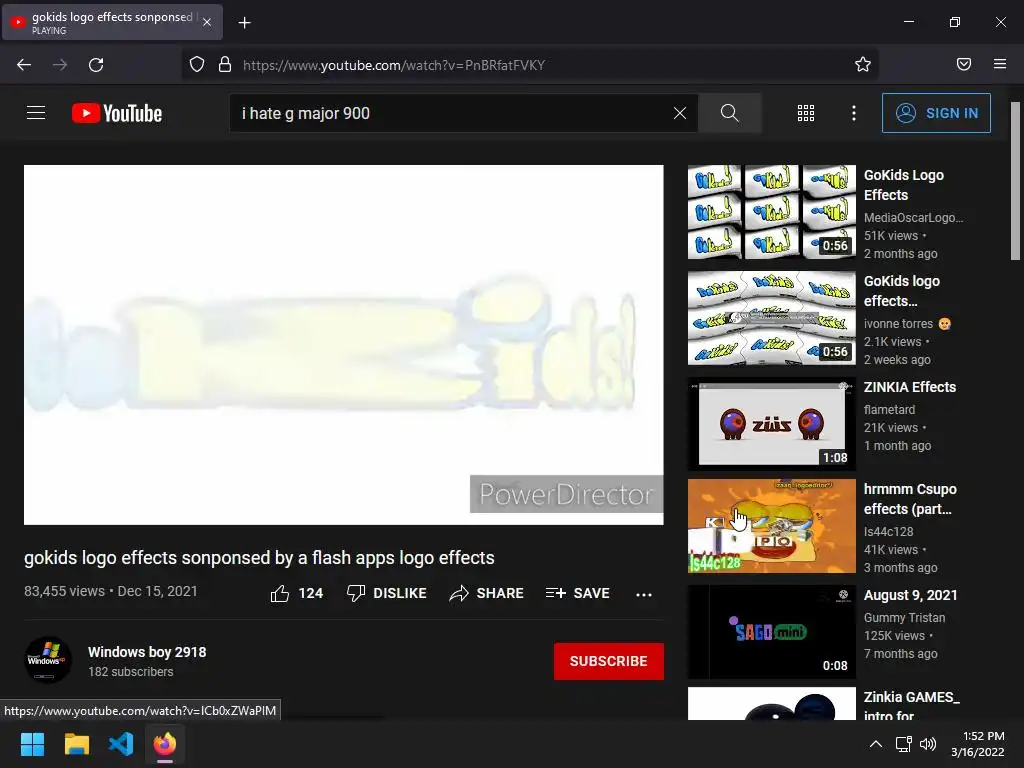Open hrmmm Csupo effects video thumbnail
Screen dimensions: 1024x768
coord(771,526)
